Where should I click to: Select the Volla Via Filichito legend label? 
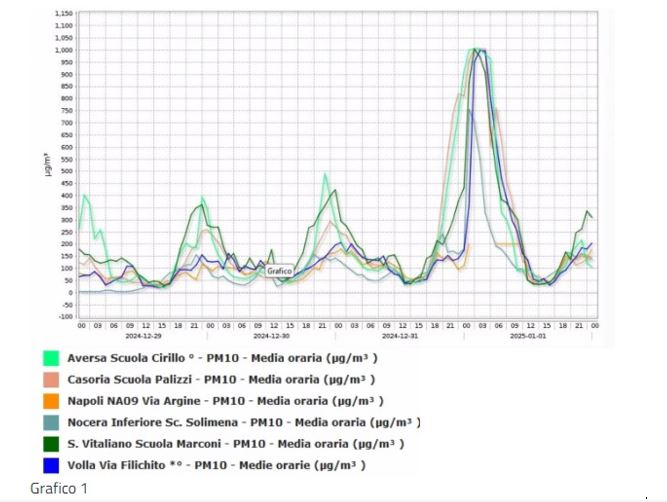[x=217, y=465]
